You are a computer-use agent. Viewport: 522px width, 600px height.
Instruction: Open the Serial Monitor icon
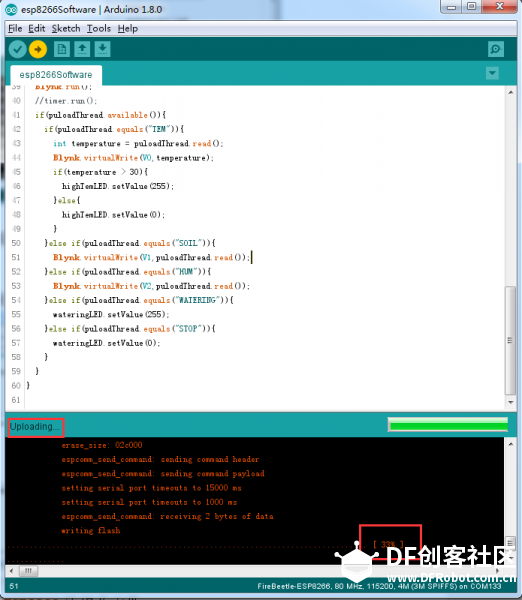point(496,49)
